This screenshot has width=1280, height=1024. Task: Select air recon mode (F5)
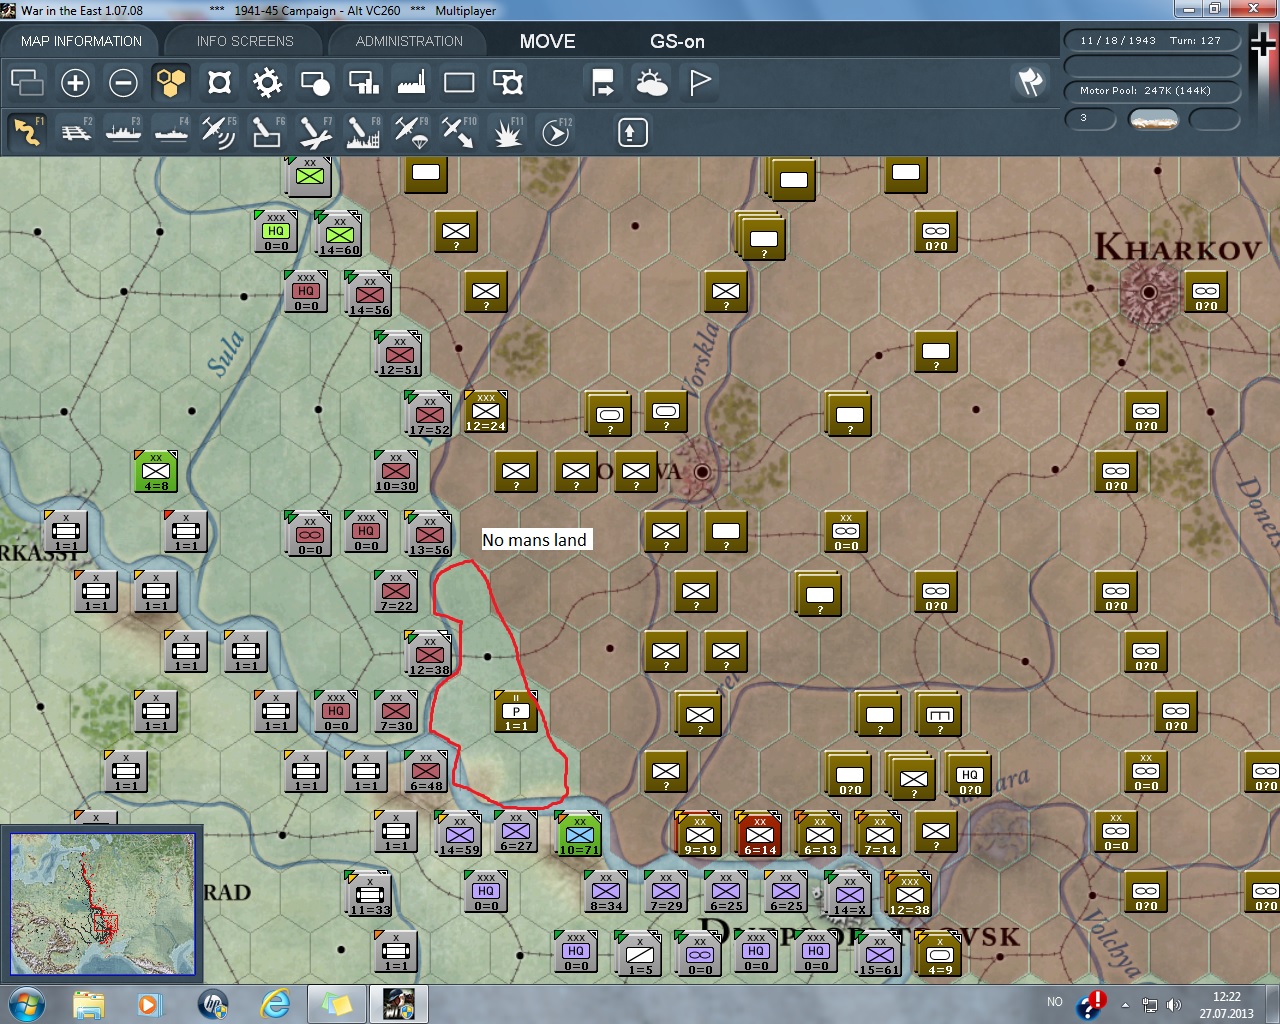(218, 132)
